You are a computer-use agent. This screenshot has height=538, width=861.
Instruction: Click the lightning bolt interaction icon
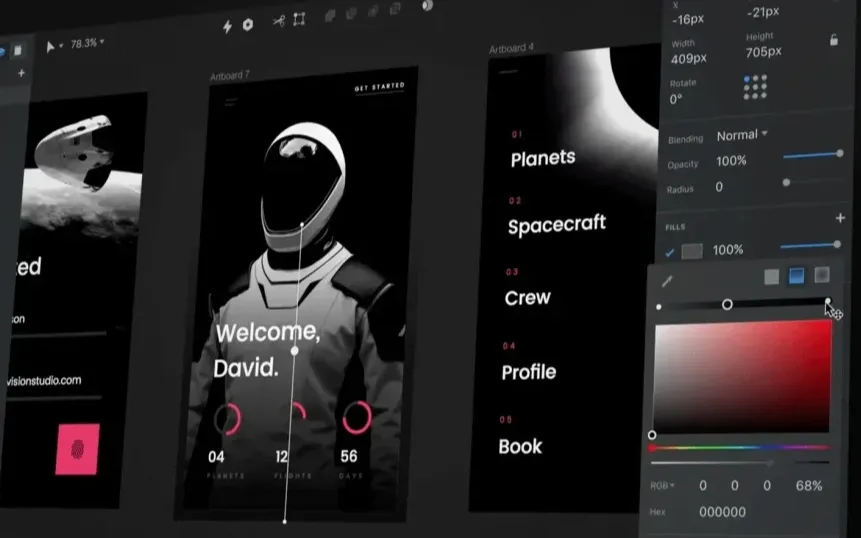pos(227,24)
